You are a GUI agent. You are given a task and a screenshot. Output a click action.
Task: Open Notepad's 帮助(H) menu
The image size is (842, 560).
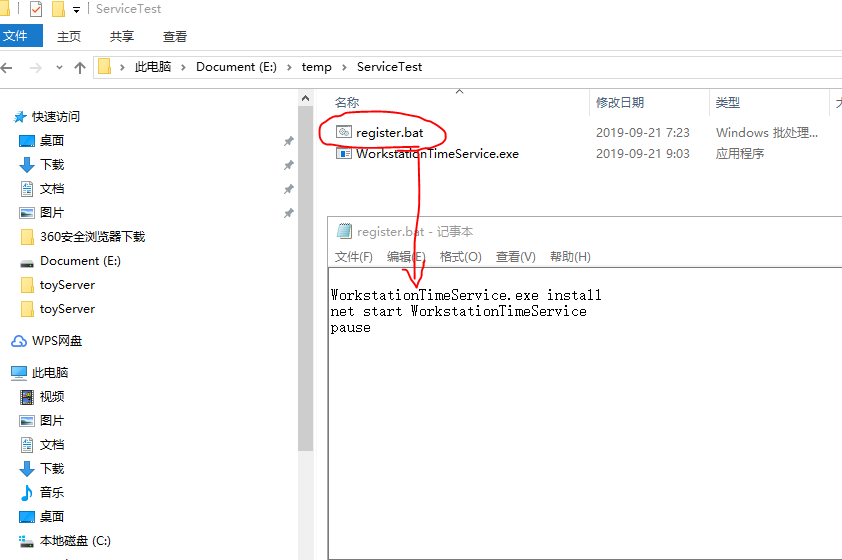(570, 257)
